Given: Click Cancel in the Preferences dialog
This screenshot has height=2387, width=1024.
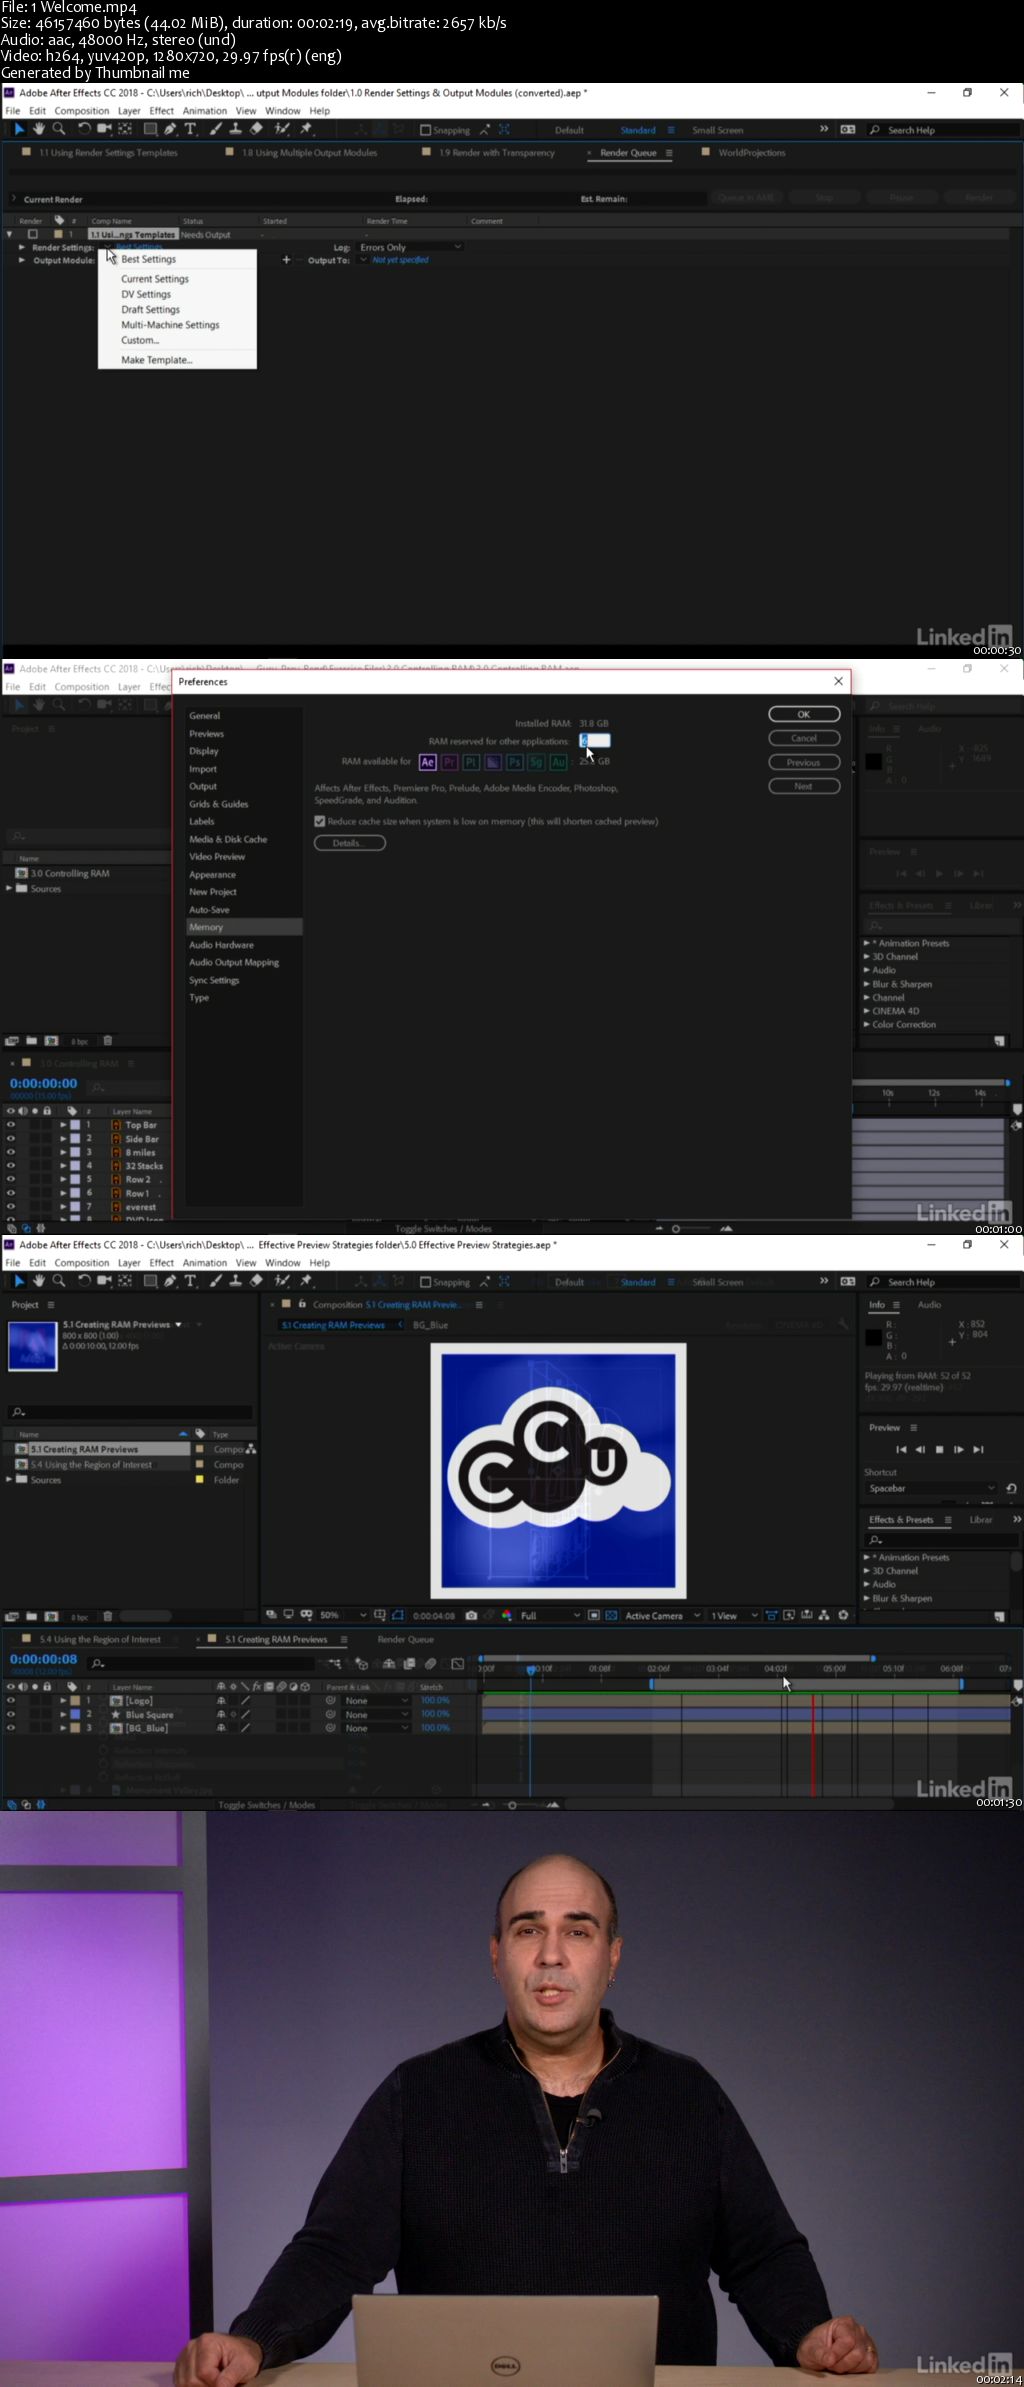Looking at the screenshot, I should coord(804,738).
